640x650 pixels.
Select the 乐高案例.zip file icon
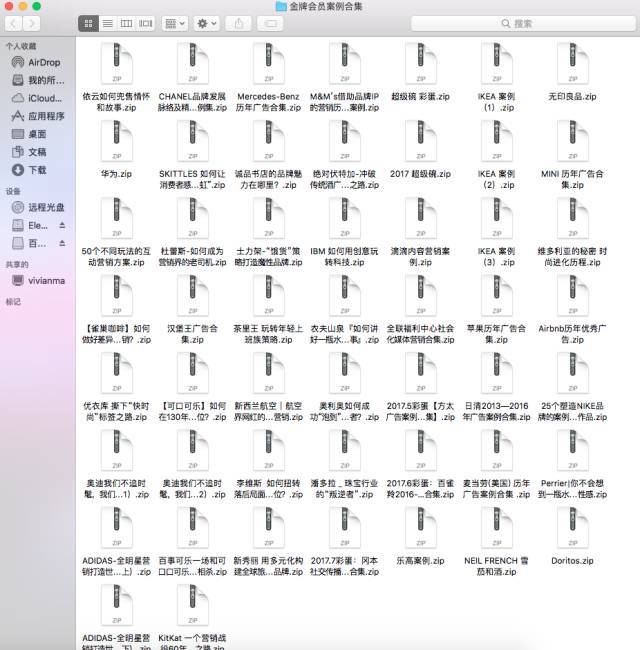pyautogui.click(x=421, y=528)
